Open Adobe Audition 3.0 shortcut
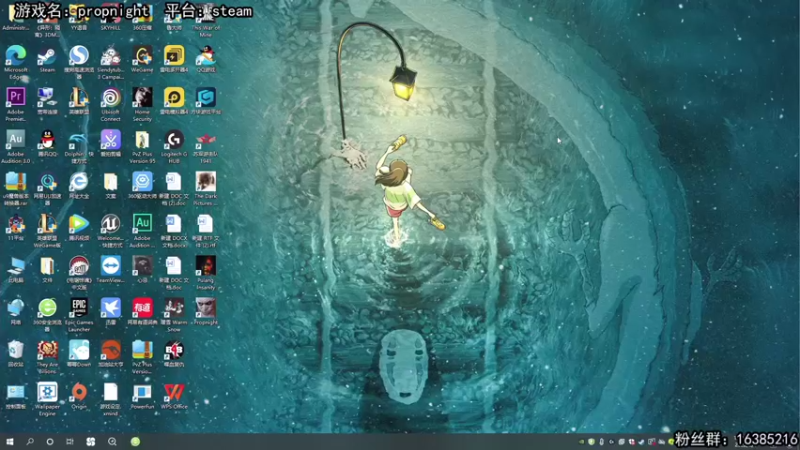 tap(16, 140)
